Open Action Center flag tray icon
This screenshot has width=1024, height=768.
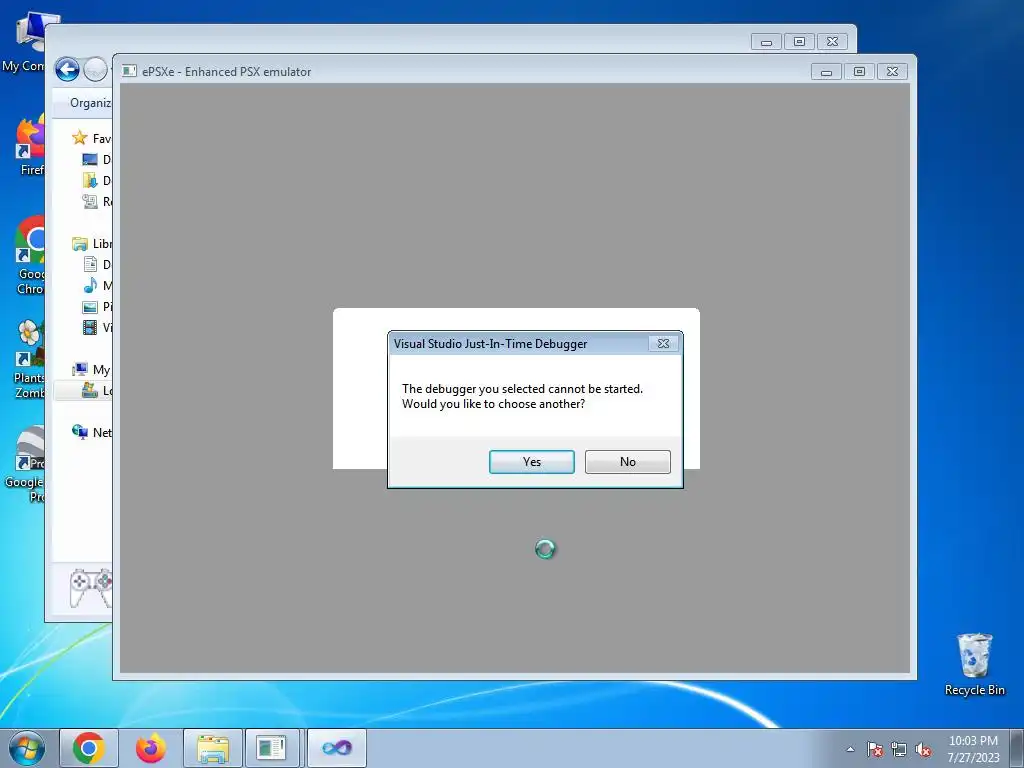[875, 749]
